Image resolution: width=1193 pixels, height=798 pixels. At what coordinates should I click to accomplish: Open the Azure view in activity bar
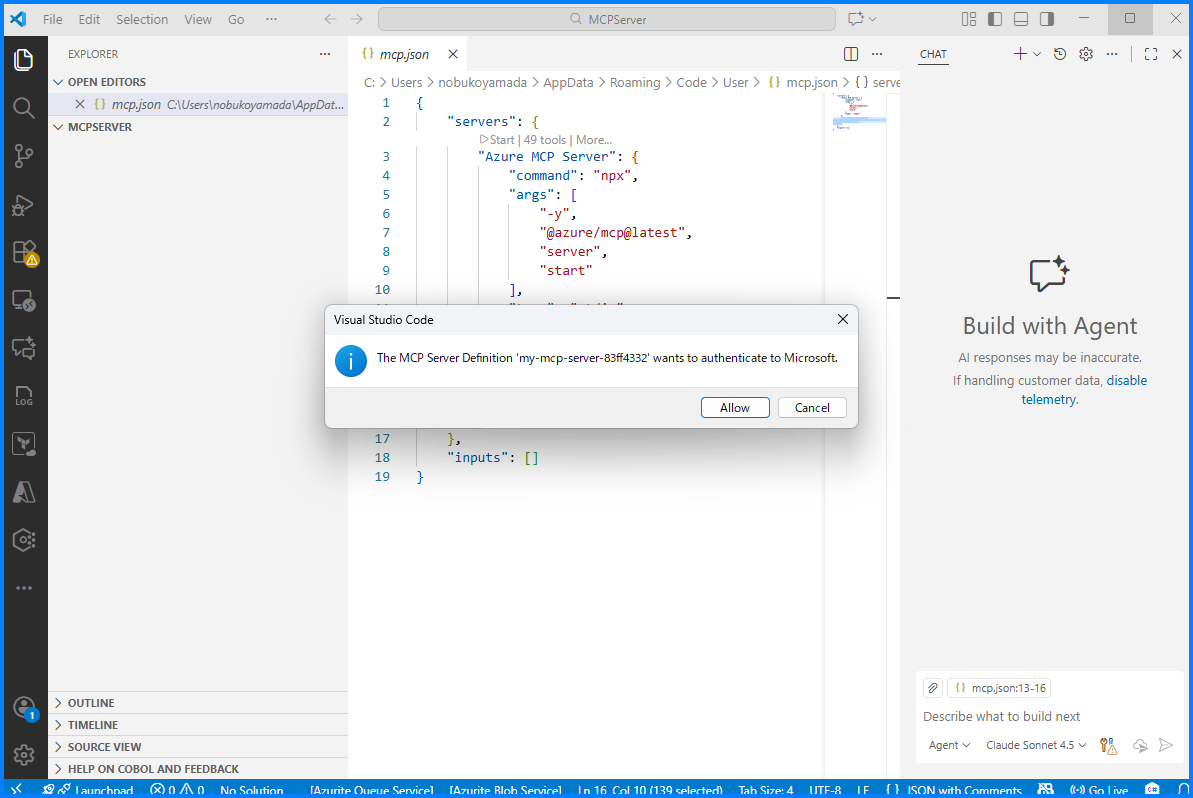(x=24, y=492)
